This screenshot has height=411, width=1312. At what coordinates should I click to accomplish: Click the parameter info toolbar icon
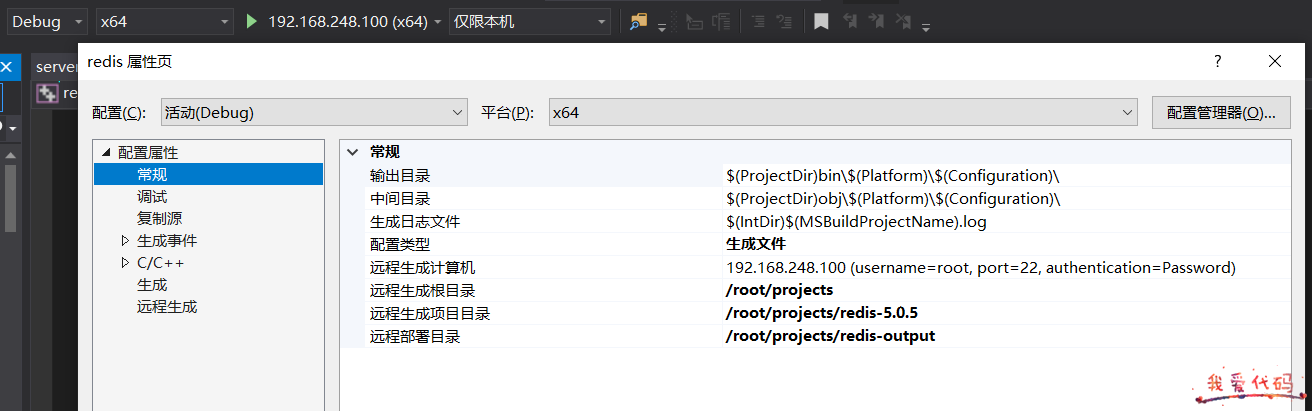coord(721,21)
